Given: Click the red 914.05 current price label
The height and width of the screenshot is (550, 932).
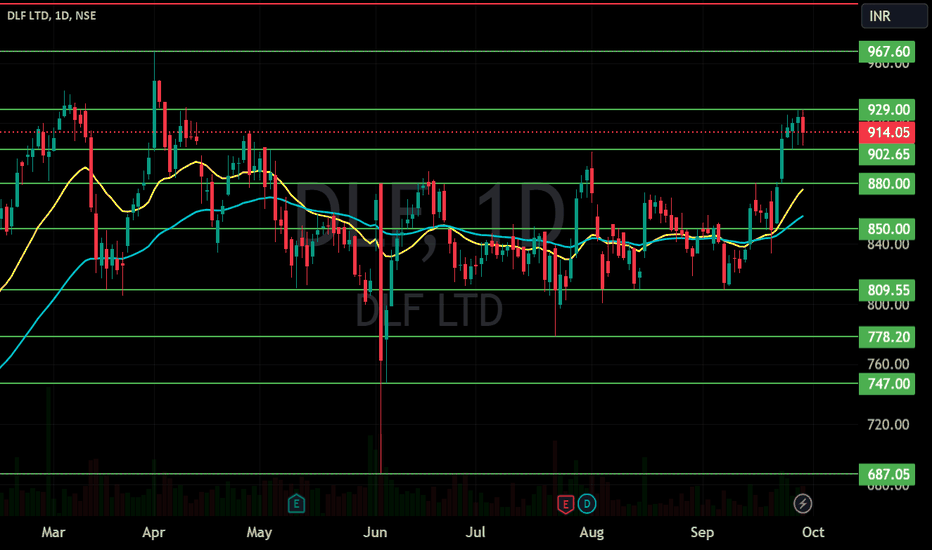Looking at the screenshot, I should [x=887, y=133].
